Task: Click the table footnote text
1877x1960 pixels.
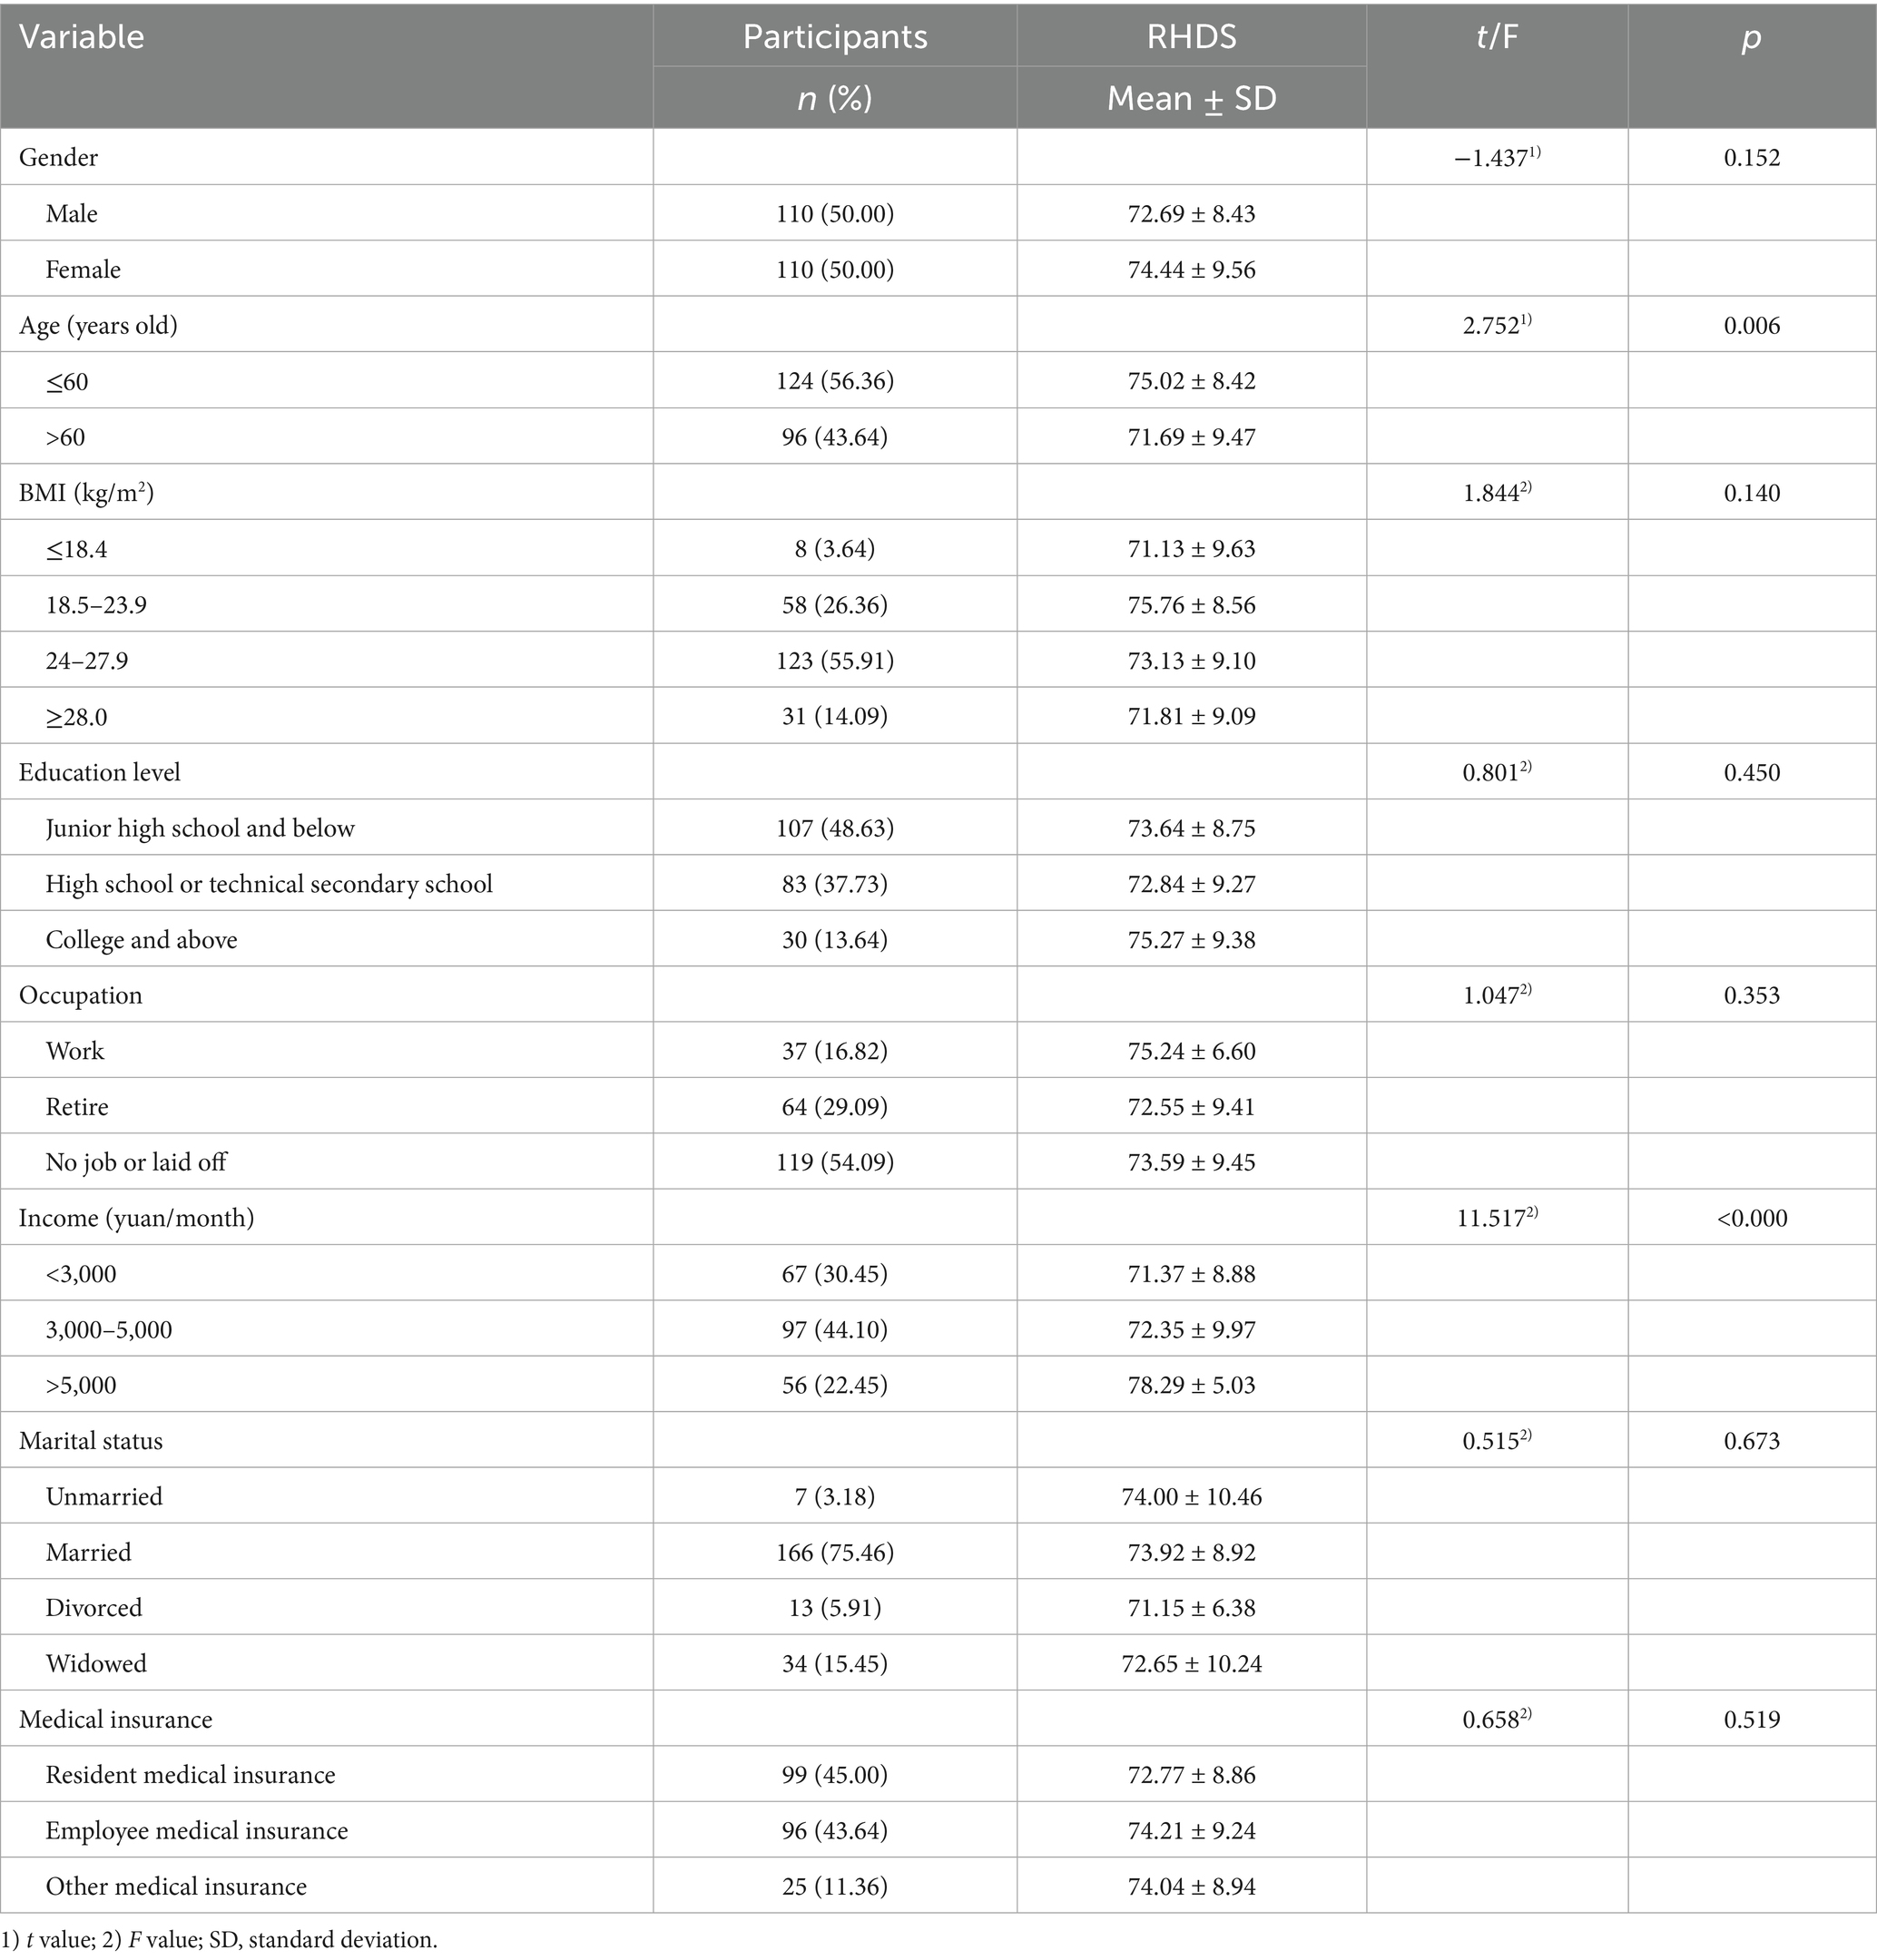Action: (220, 1940)
